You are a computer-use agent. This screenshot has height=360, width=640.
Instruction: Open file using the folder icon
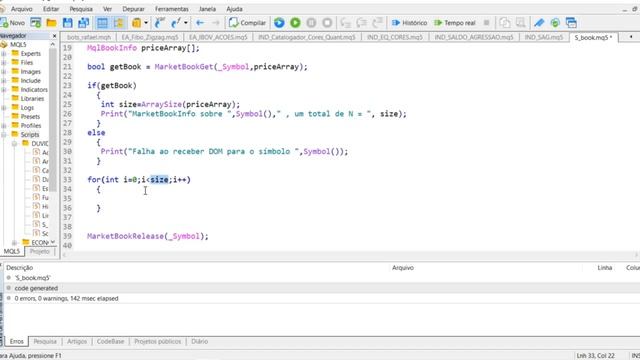coord(51,23)
